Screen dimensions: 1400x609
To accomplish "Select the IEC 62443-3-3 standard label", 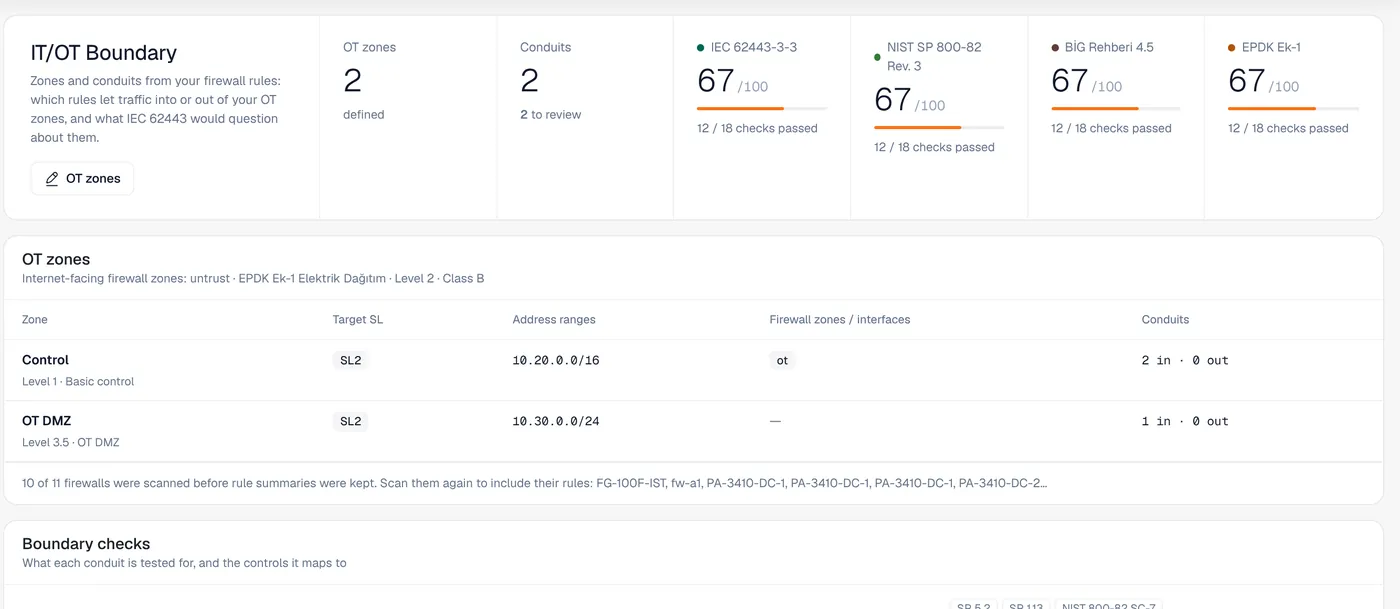I will (754, 47).
